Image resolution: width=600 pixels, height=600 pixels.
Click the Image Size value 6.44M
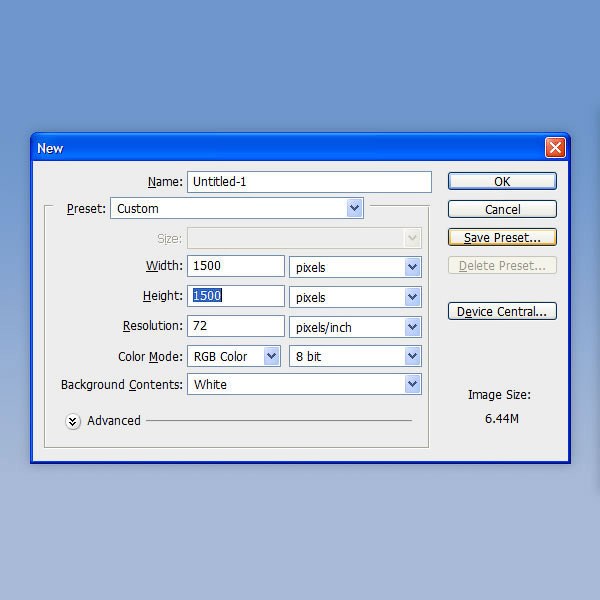(502, 419)
